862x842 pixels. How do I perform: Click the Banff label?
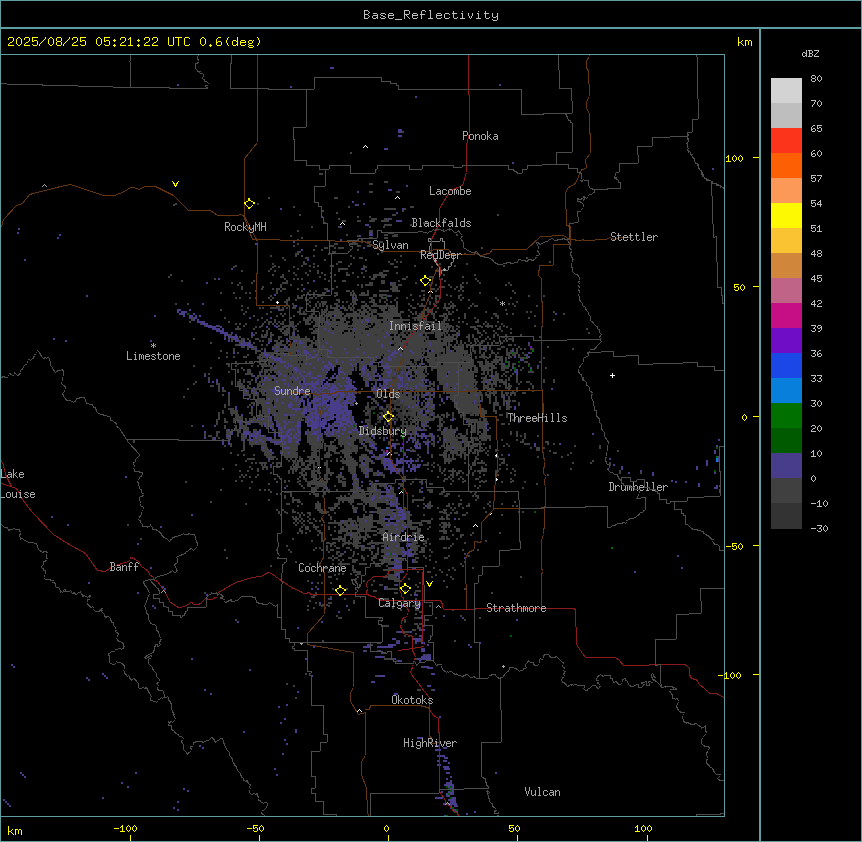pyautogui.click(x=124, y=567)
